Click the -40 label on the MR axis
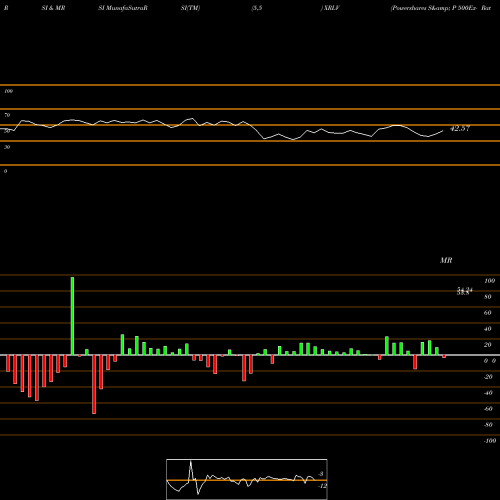This screenshot has width=500, height=500. [488, 393]
